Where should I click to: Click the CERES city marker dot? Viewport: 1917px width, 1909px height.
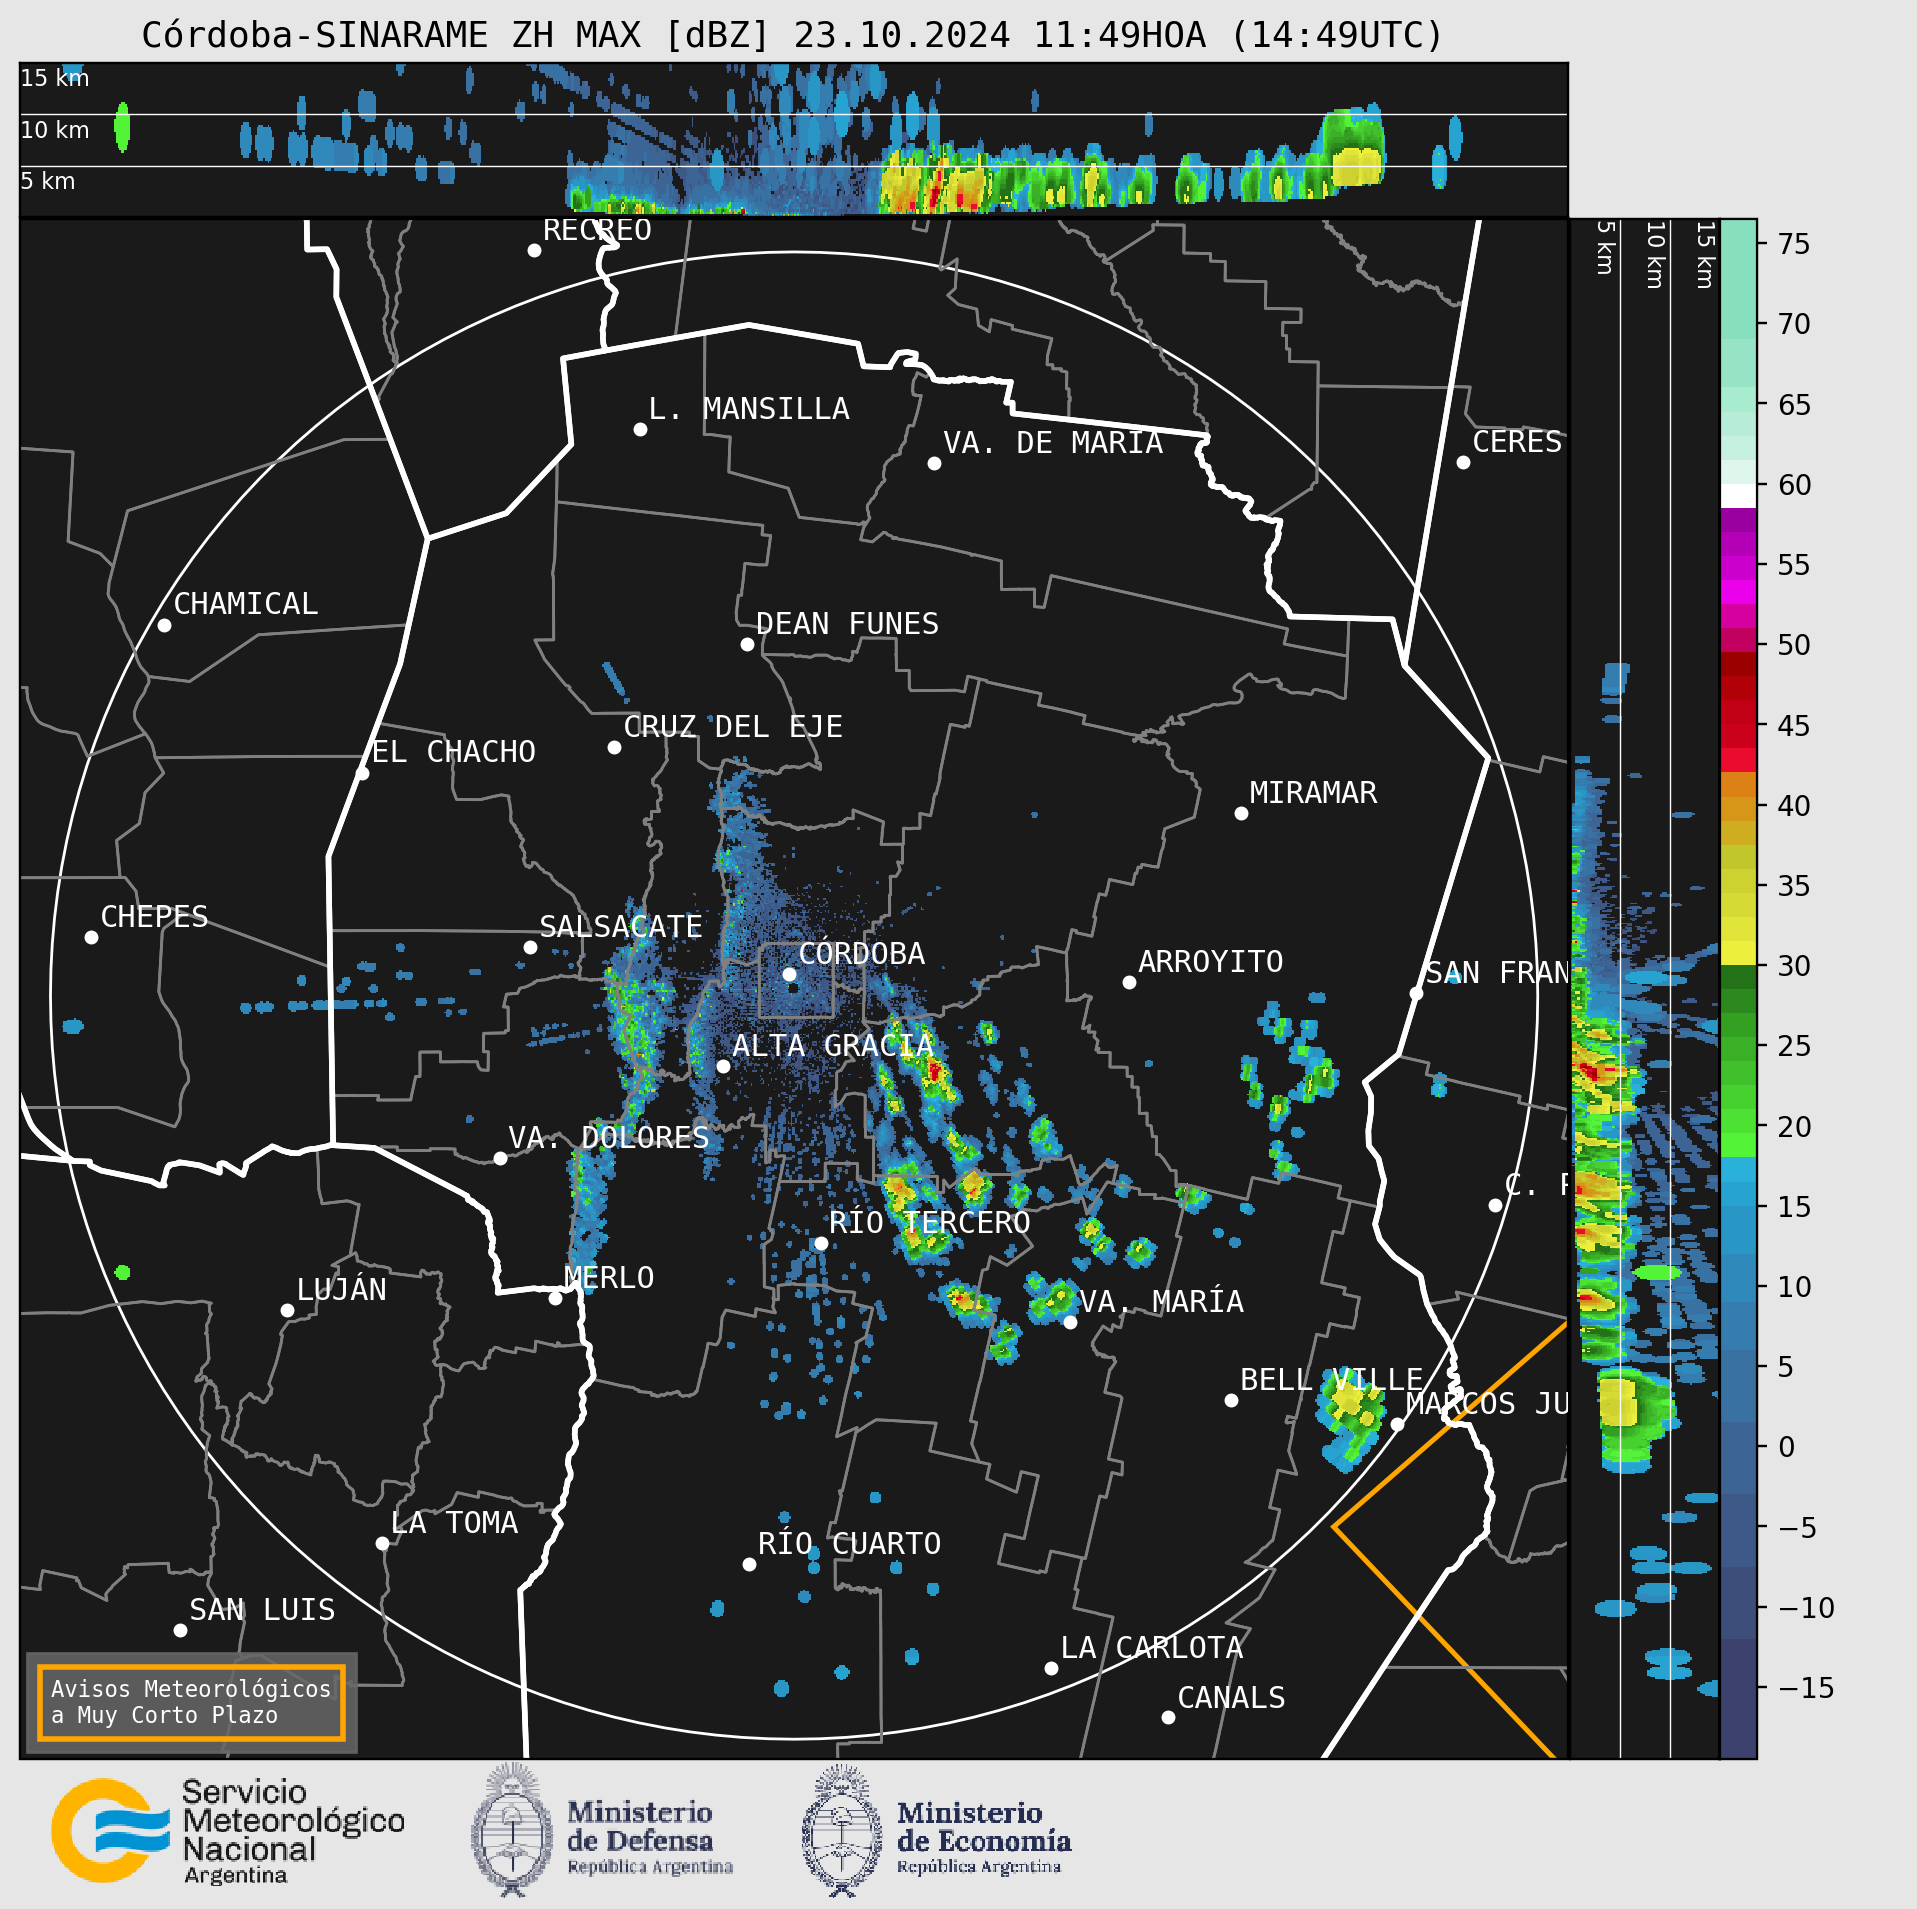tap(1463, 462)
